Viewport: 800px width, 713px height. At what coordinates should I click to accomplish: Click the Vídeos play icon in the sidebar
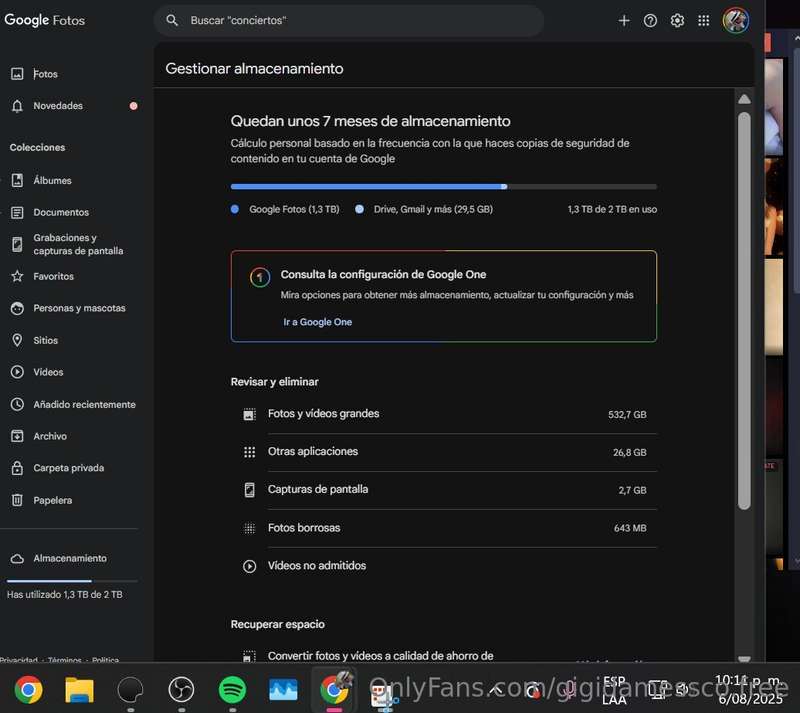tap(17, 372)
